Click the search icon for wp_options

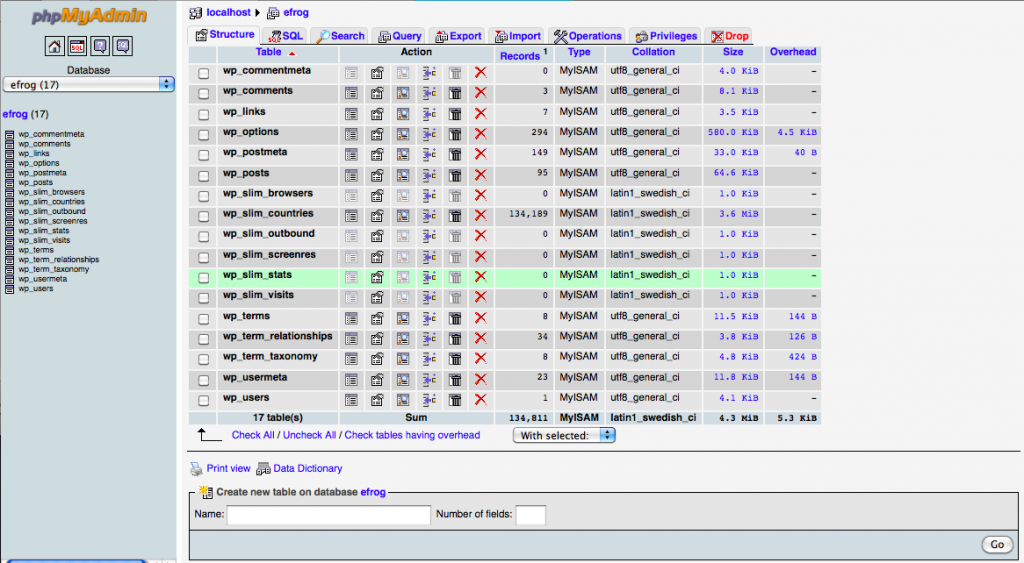[403, 134]
